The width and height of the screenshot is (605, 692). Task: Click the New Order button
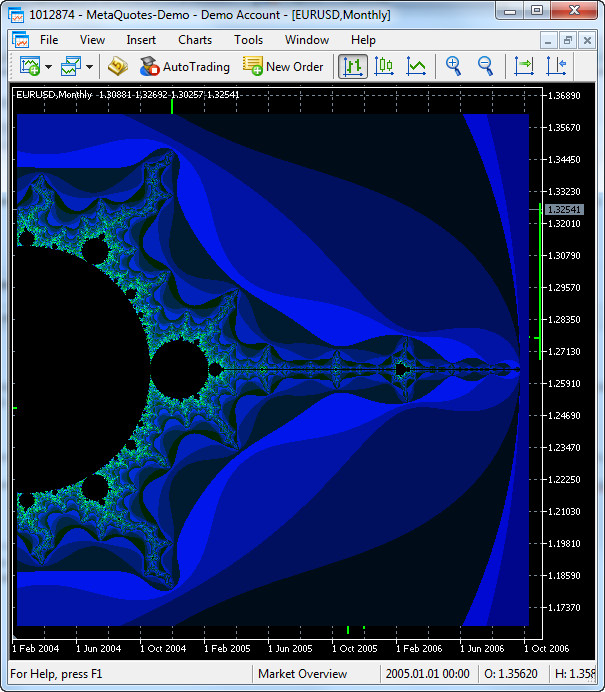coord(283,67)
